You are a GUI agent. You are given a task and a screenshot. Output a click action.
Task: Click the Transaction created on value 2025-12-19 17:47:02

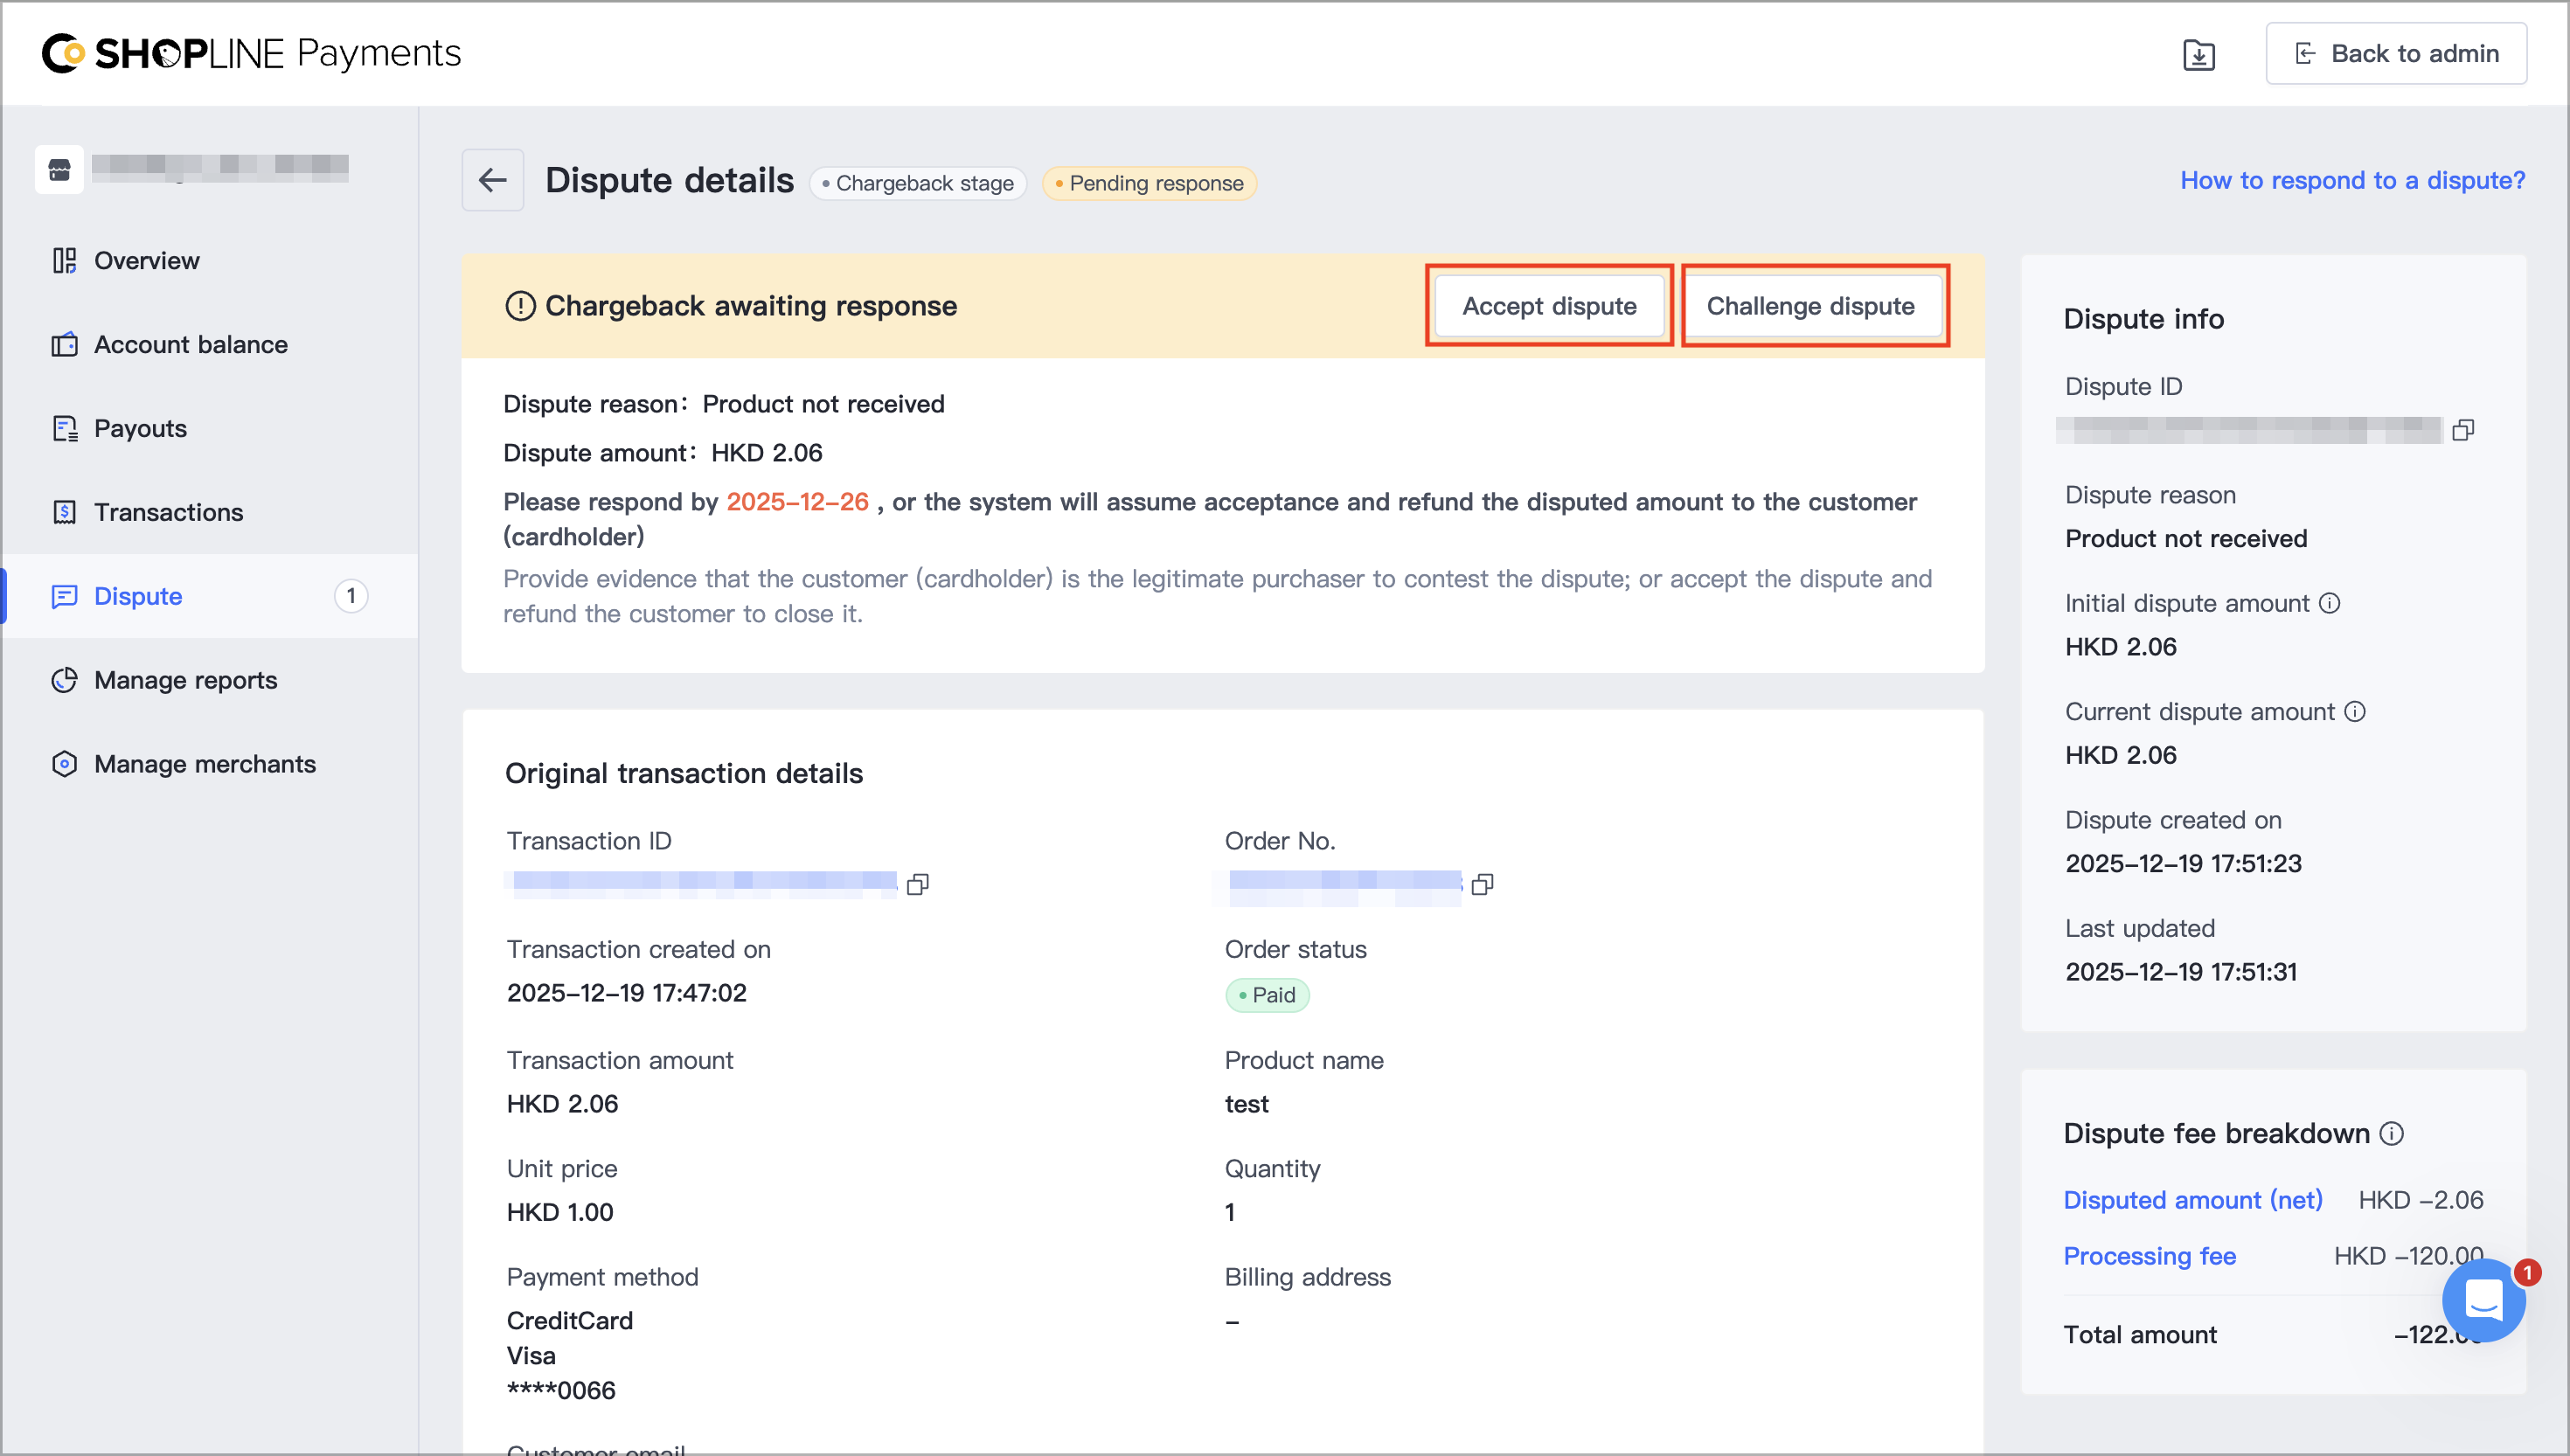[626, 993]
